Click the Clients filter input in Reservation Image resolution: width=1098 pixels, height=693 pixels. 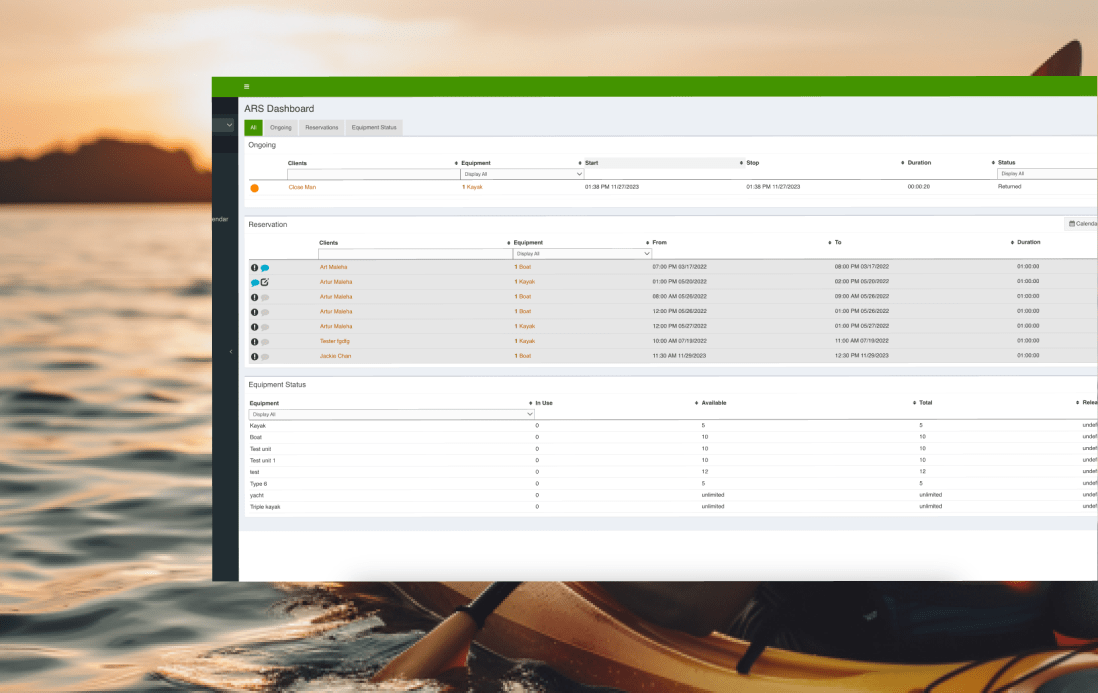(x=413, y=253)
